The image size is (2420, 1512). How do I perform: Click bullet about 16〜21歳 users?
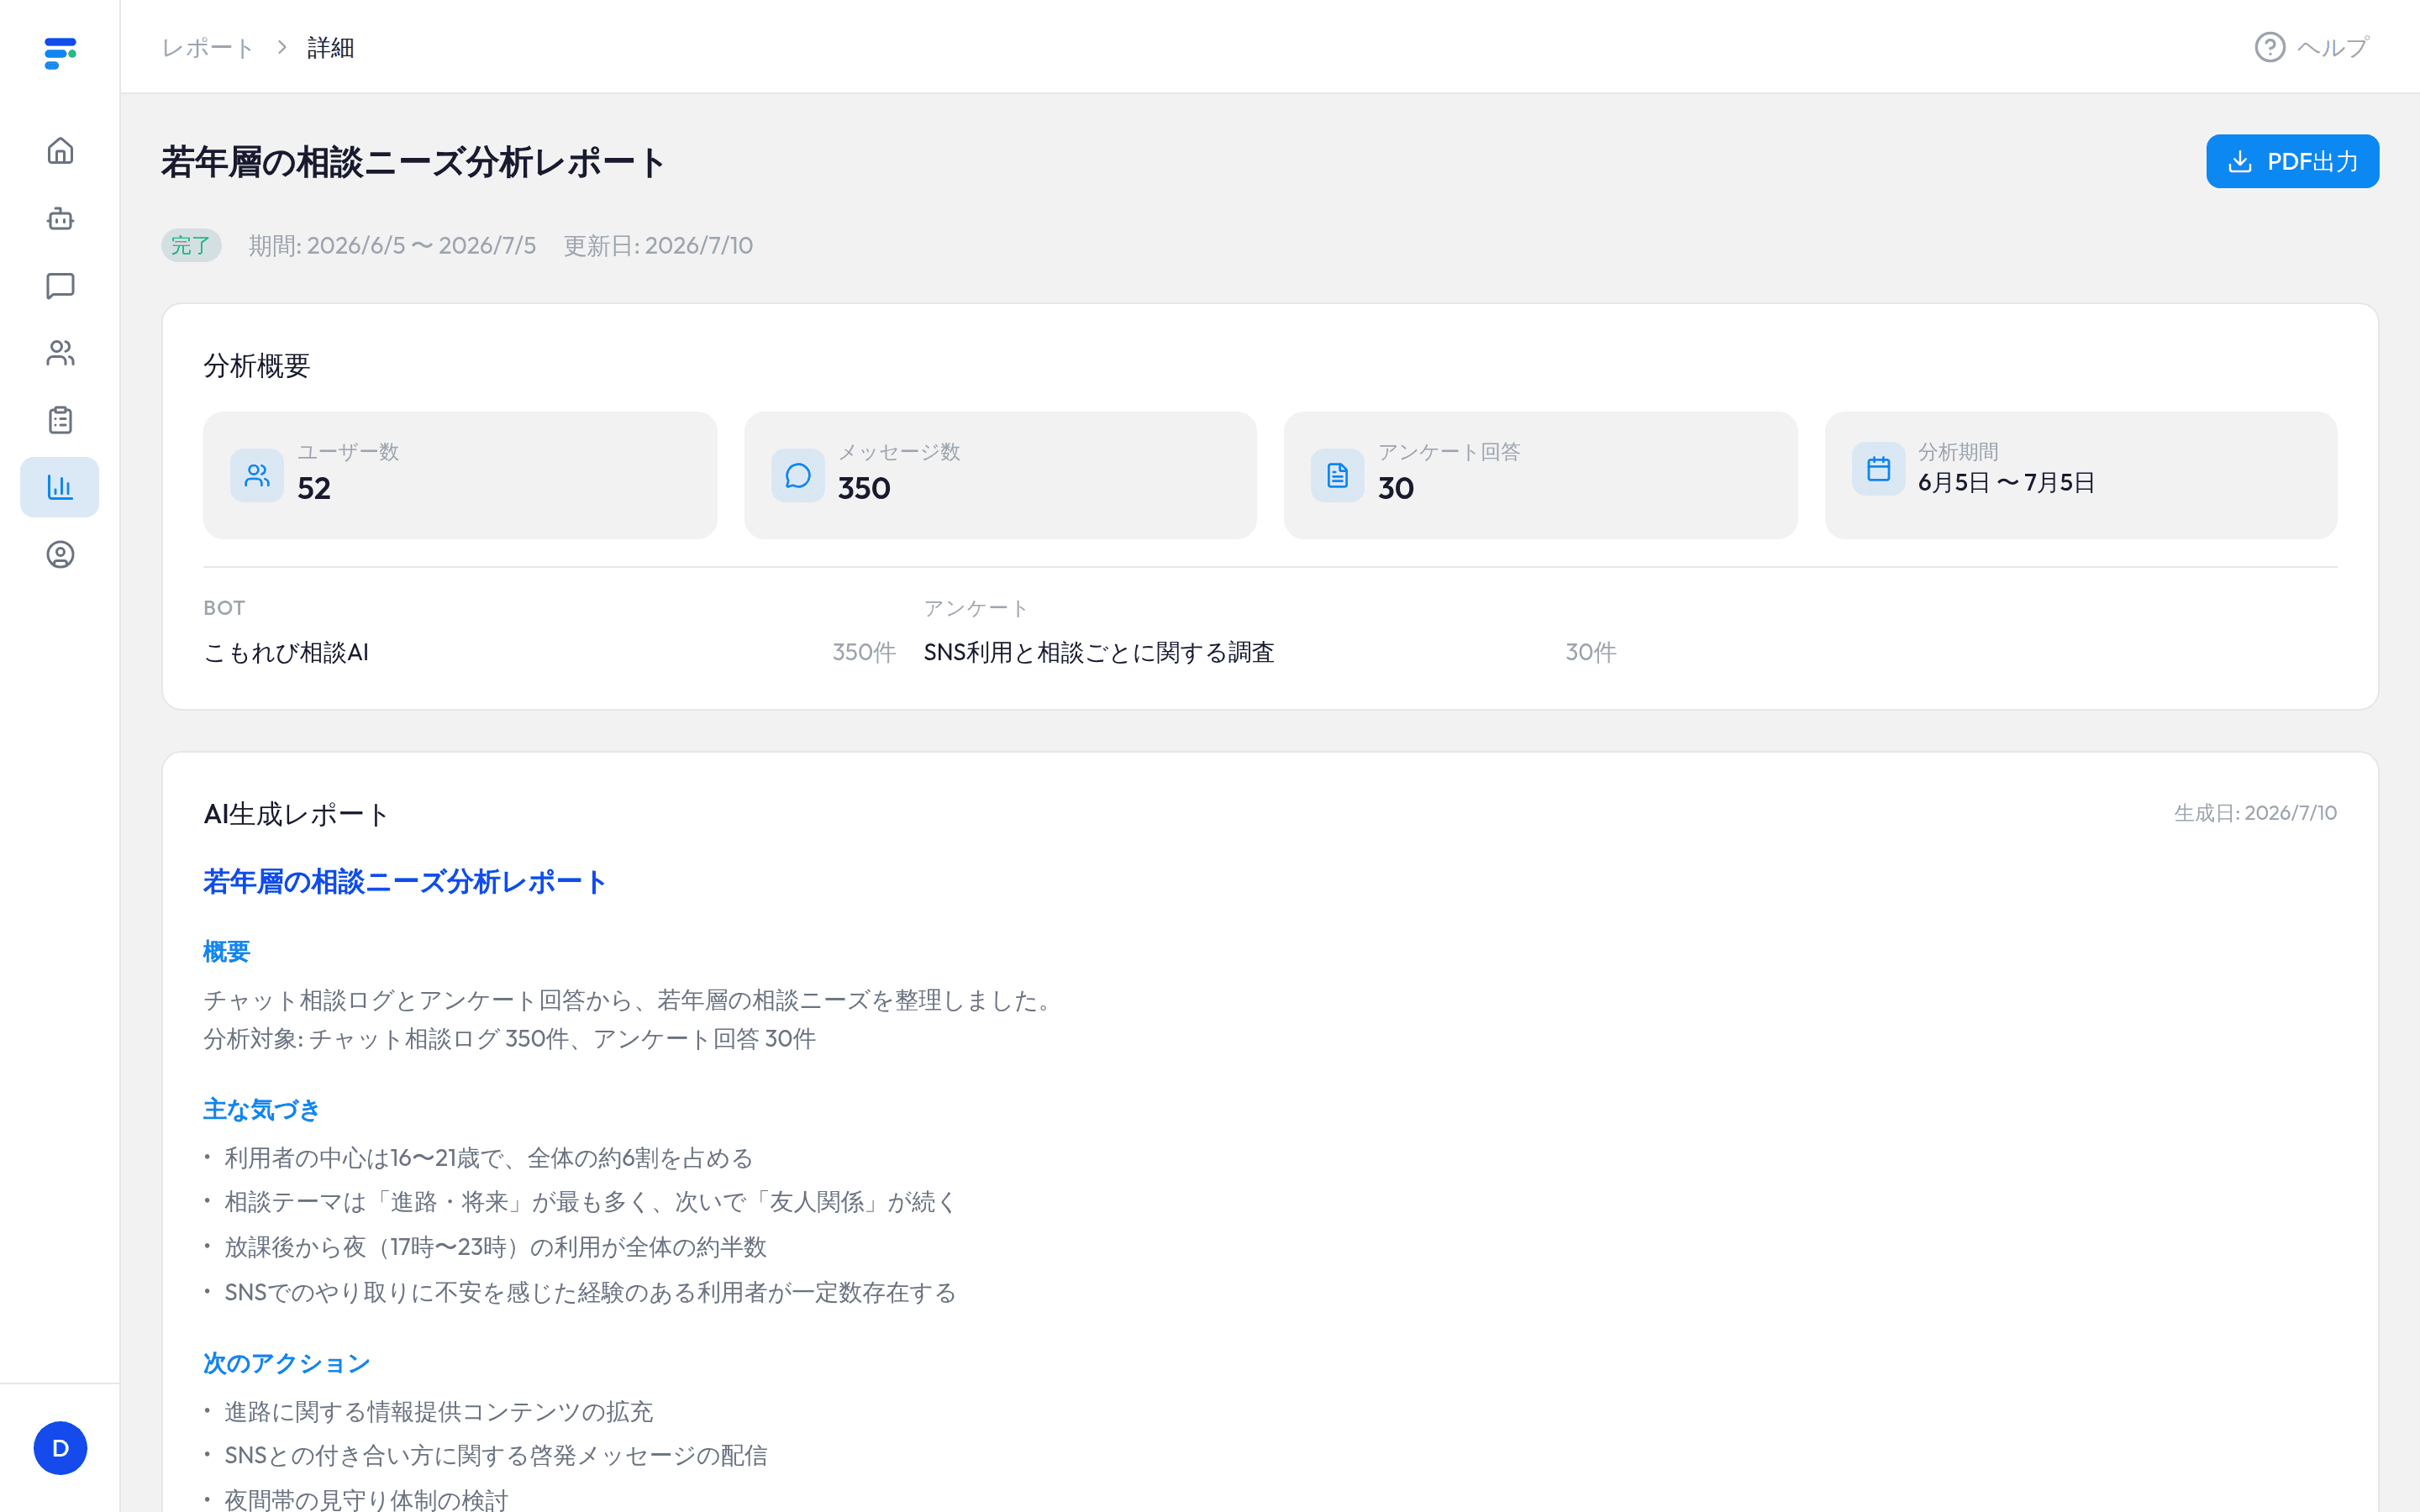coord(488,1158)
